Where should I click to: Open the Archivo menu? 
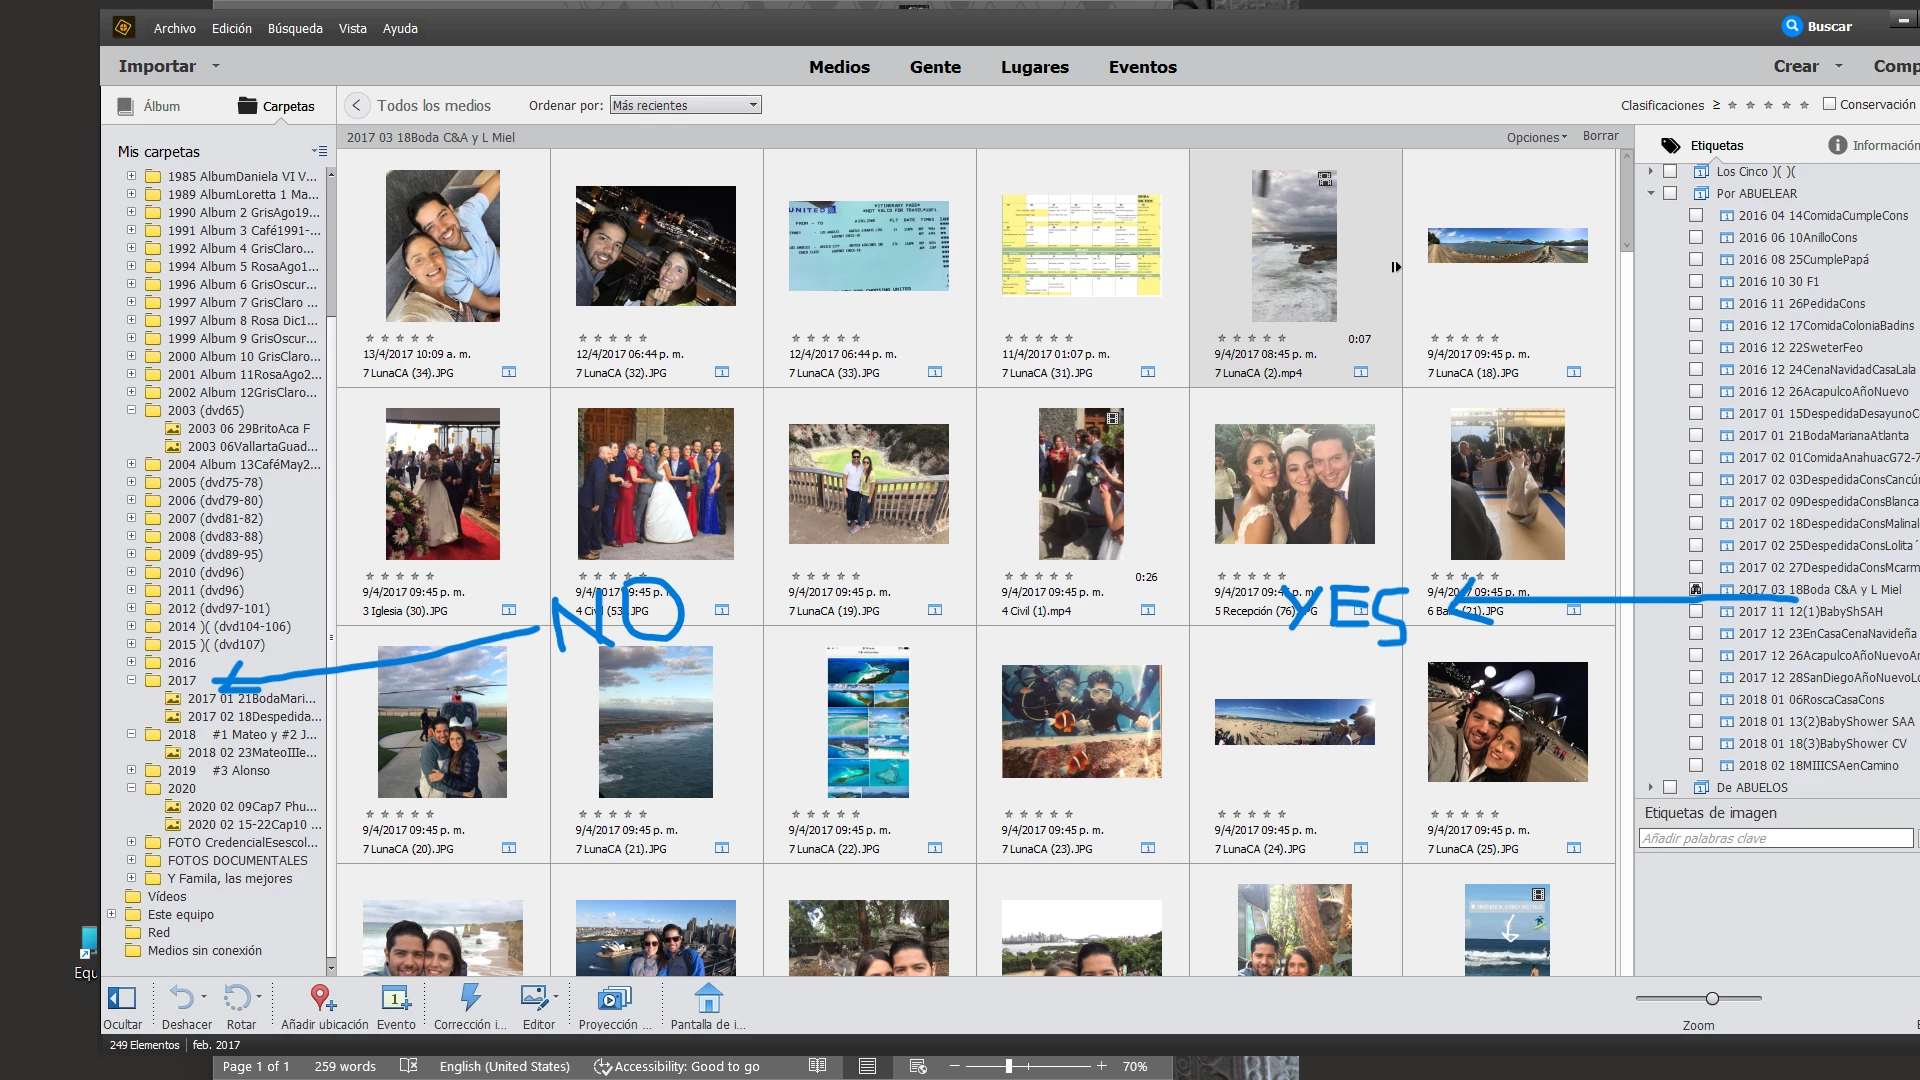[x=174, y=28]
